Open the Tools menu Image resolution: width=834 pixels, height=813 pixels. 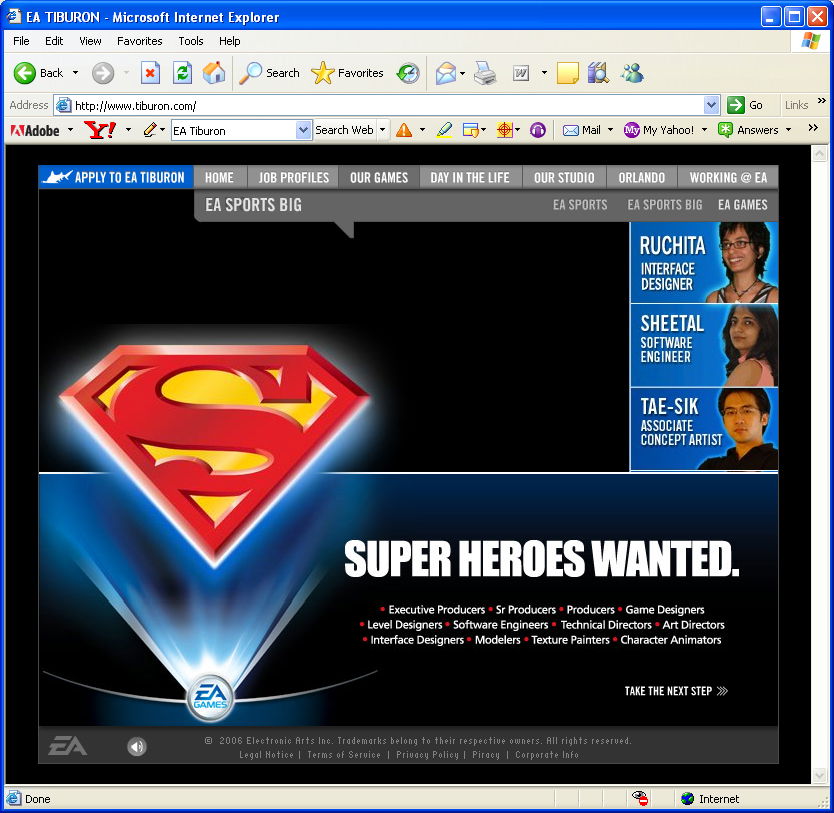pos(190,41)
